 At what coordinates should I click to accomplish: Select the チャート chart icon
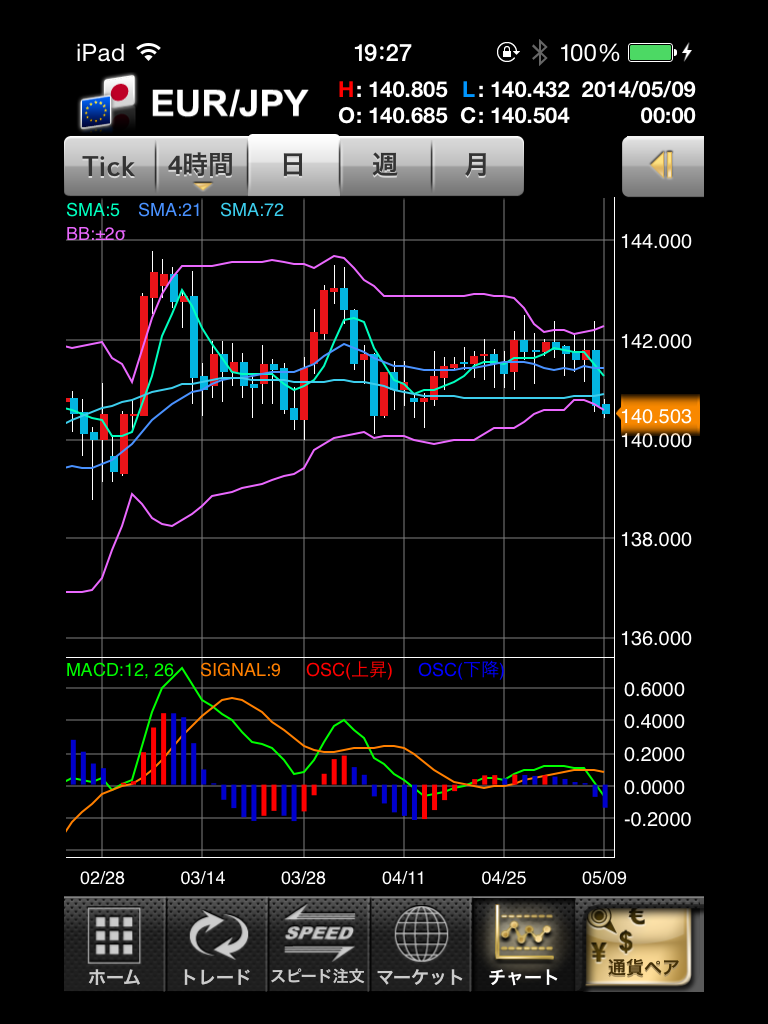coord(523,944)
